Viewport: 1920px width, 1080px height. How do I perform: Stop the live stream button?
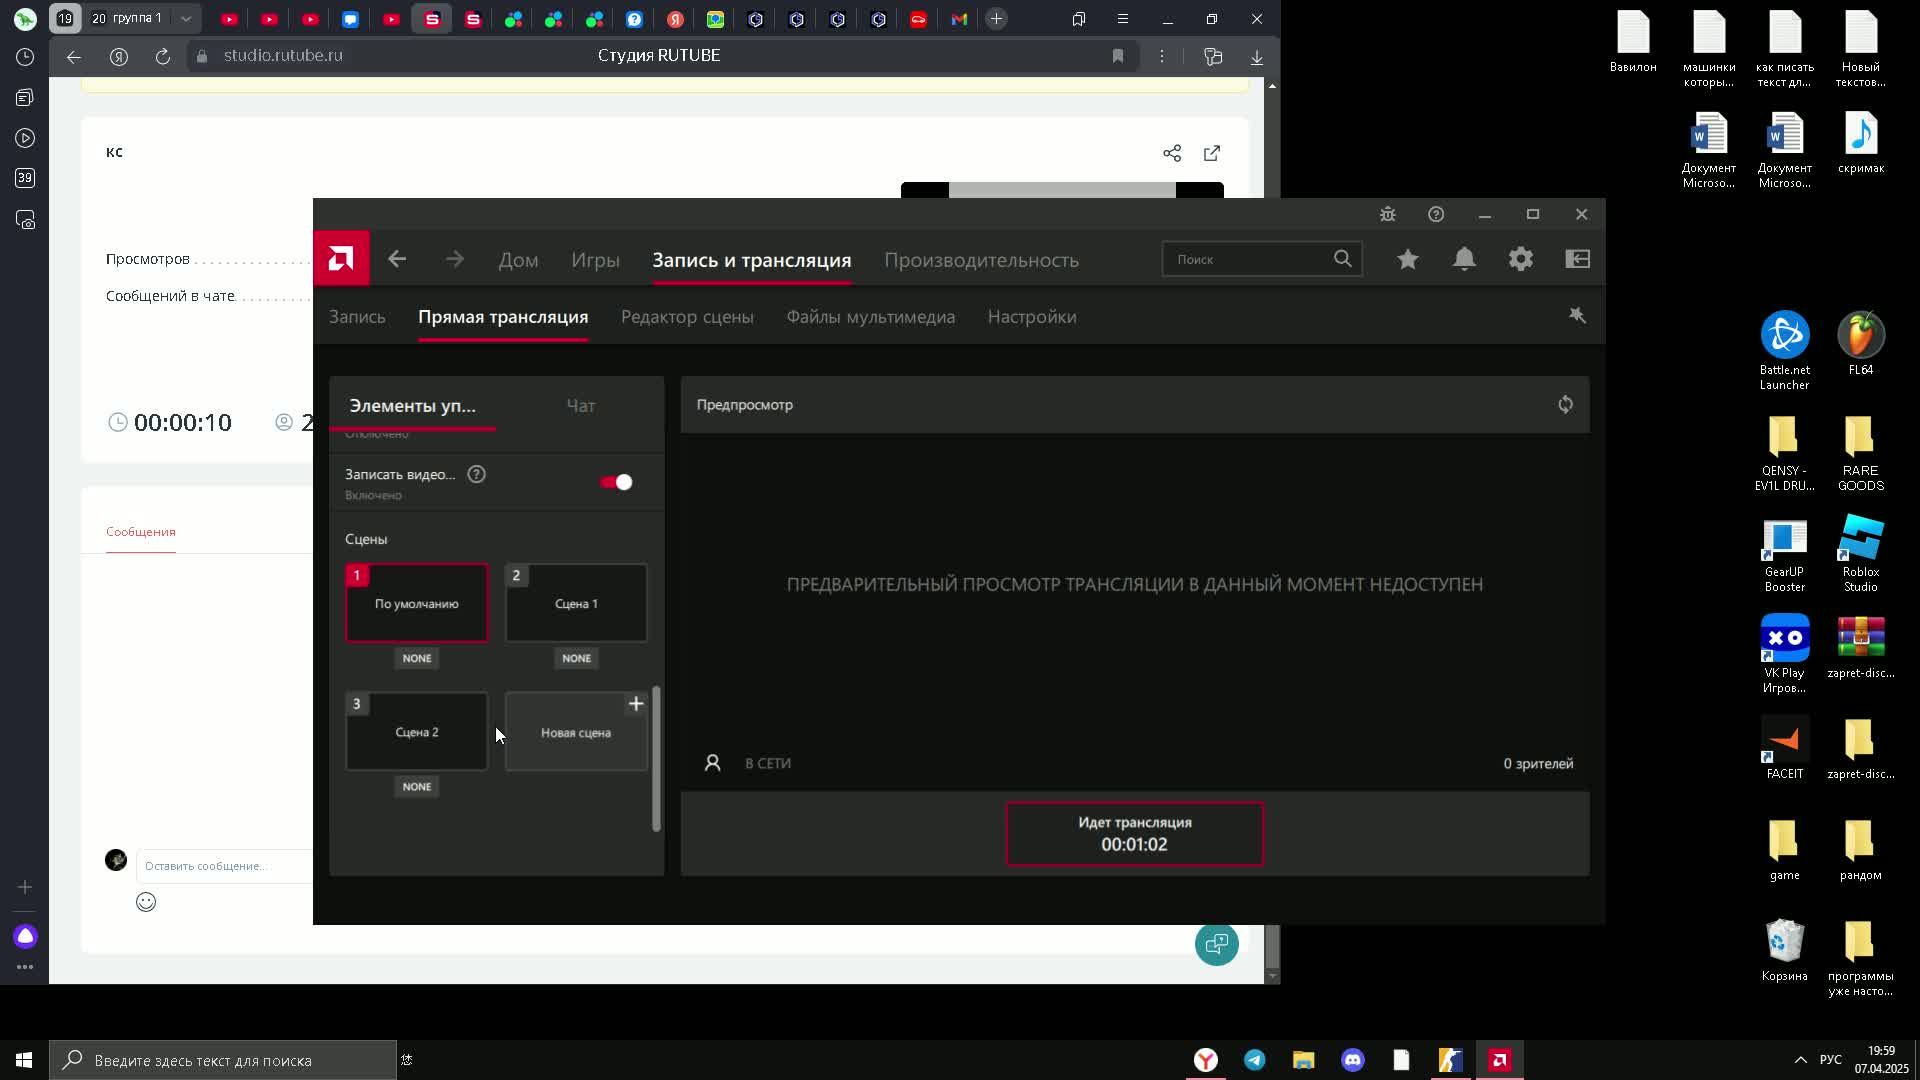(1134, 833)
